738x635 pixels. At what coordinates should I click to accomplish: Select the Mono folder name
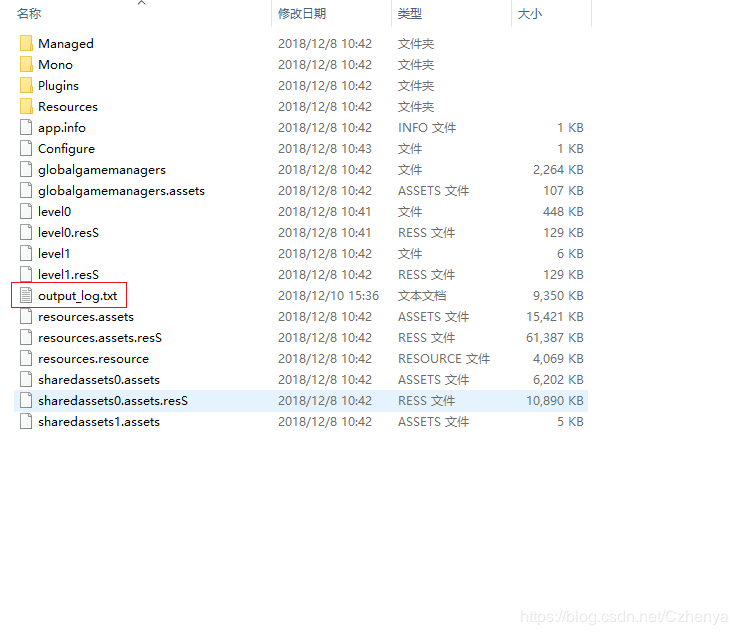(x=56, y=64)
